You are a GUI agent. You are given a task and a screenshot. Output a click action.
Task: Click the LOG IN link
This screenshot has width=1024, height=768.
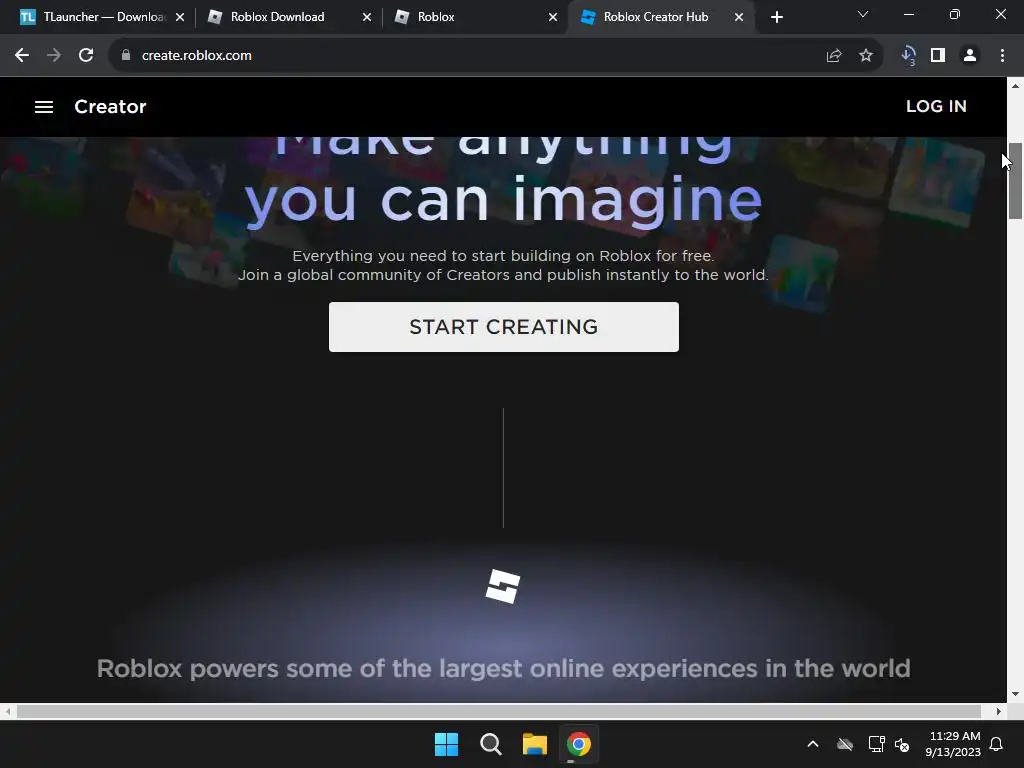pos(936,106)
